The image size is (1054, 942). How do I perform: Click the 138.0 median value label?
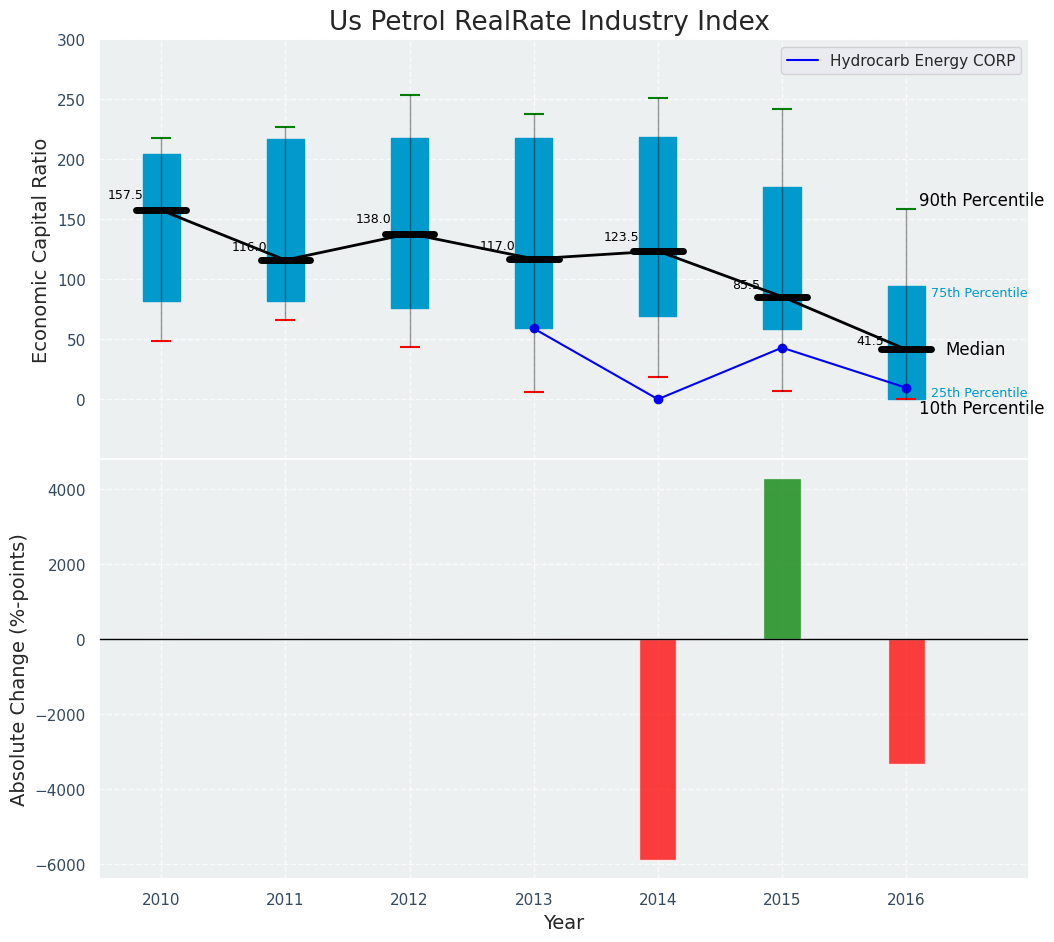(x=373, y=219)
